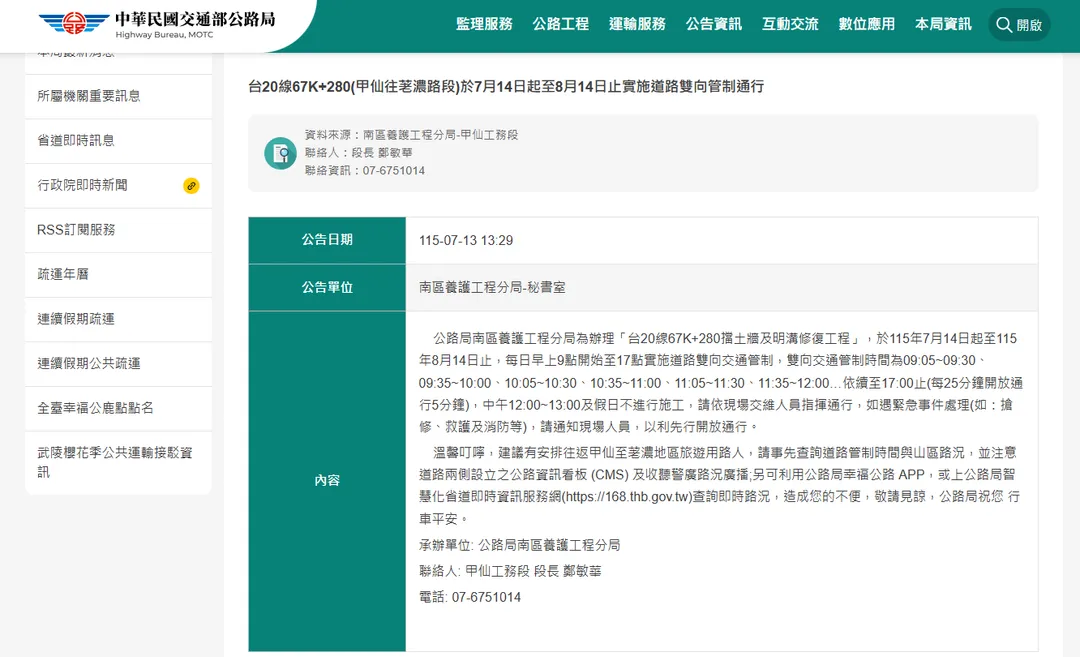The width and height of the screenshot is (1080, 657).
Task: Open 全臺幸福公鹿點點名 sidebar link
Action: (118, 408)
